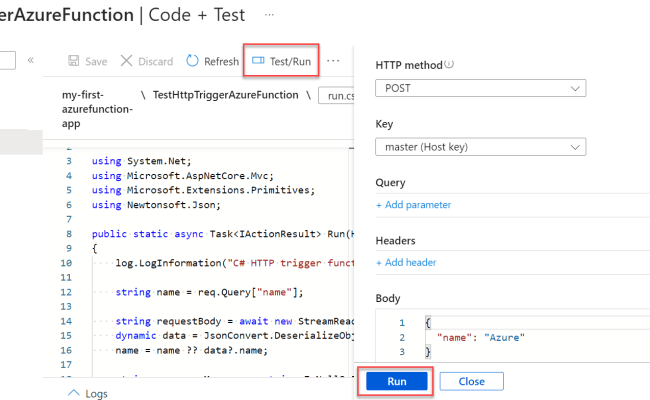
Task: Open the run.csx file dropdown
Action: click(336, 96)
